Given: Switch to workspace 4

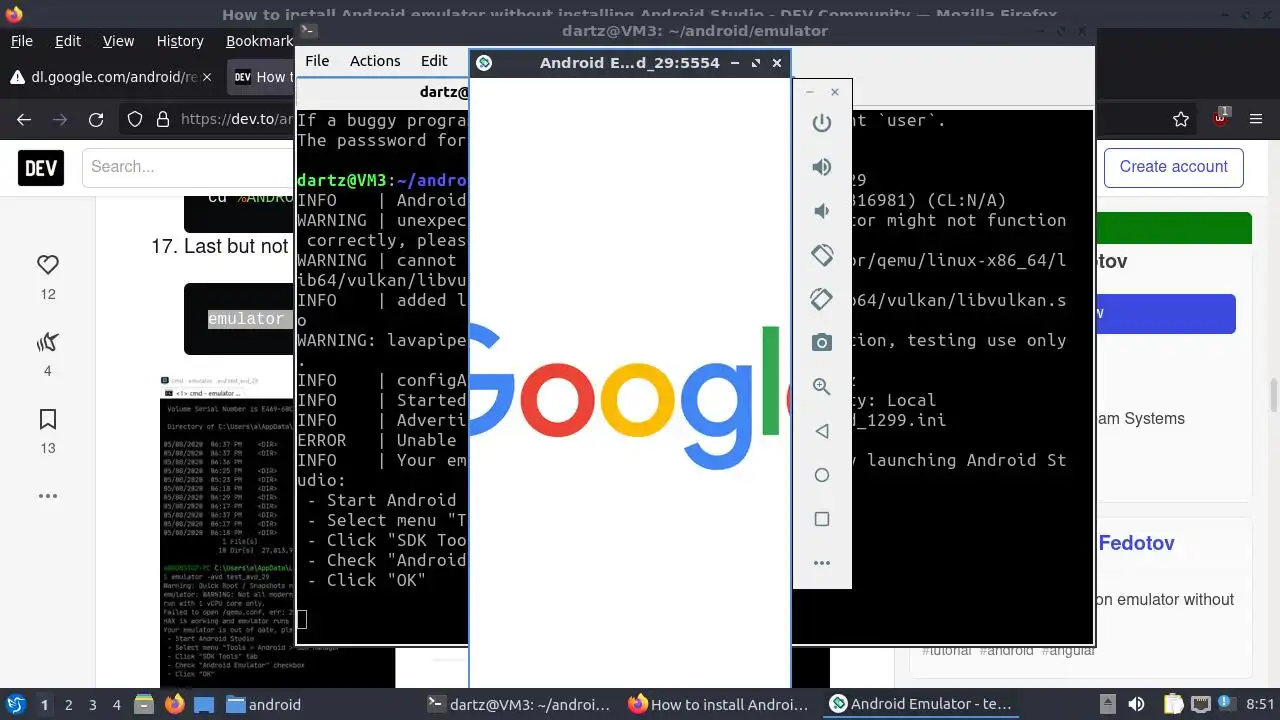Looking at the screenshot, I should click(116, 705).
